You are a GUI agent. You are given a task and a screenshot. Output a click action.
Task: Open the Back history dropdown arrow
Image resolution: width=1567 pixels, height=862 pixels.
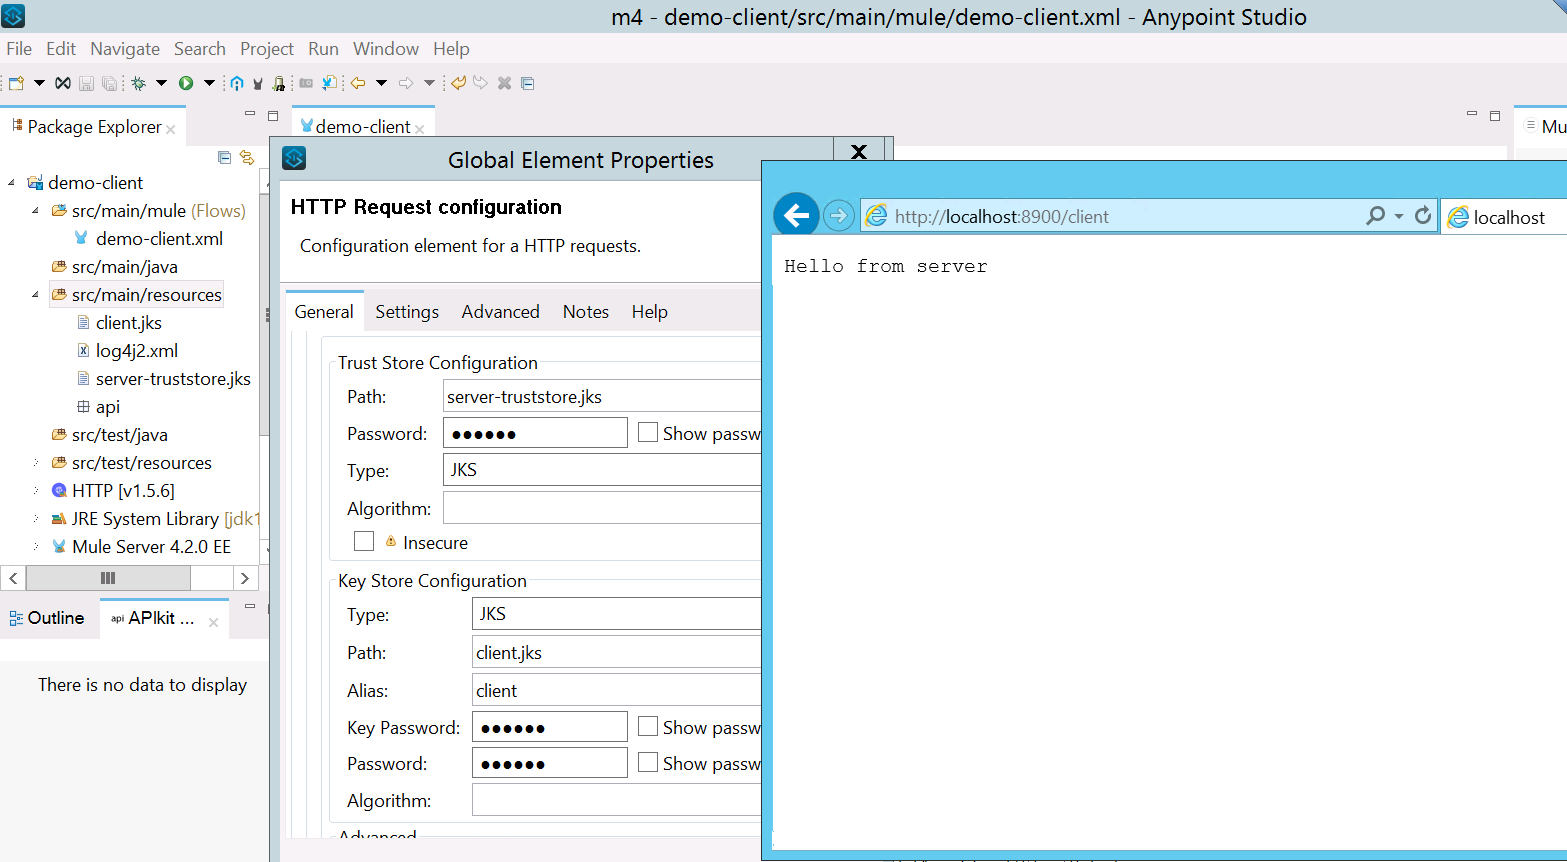381,83
